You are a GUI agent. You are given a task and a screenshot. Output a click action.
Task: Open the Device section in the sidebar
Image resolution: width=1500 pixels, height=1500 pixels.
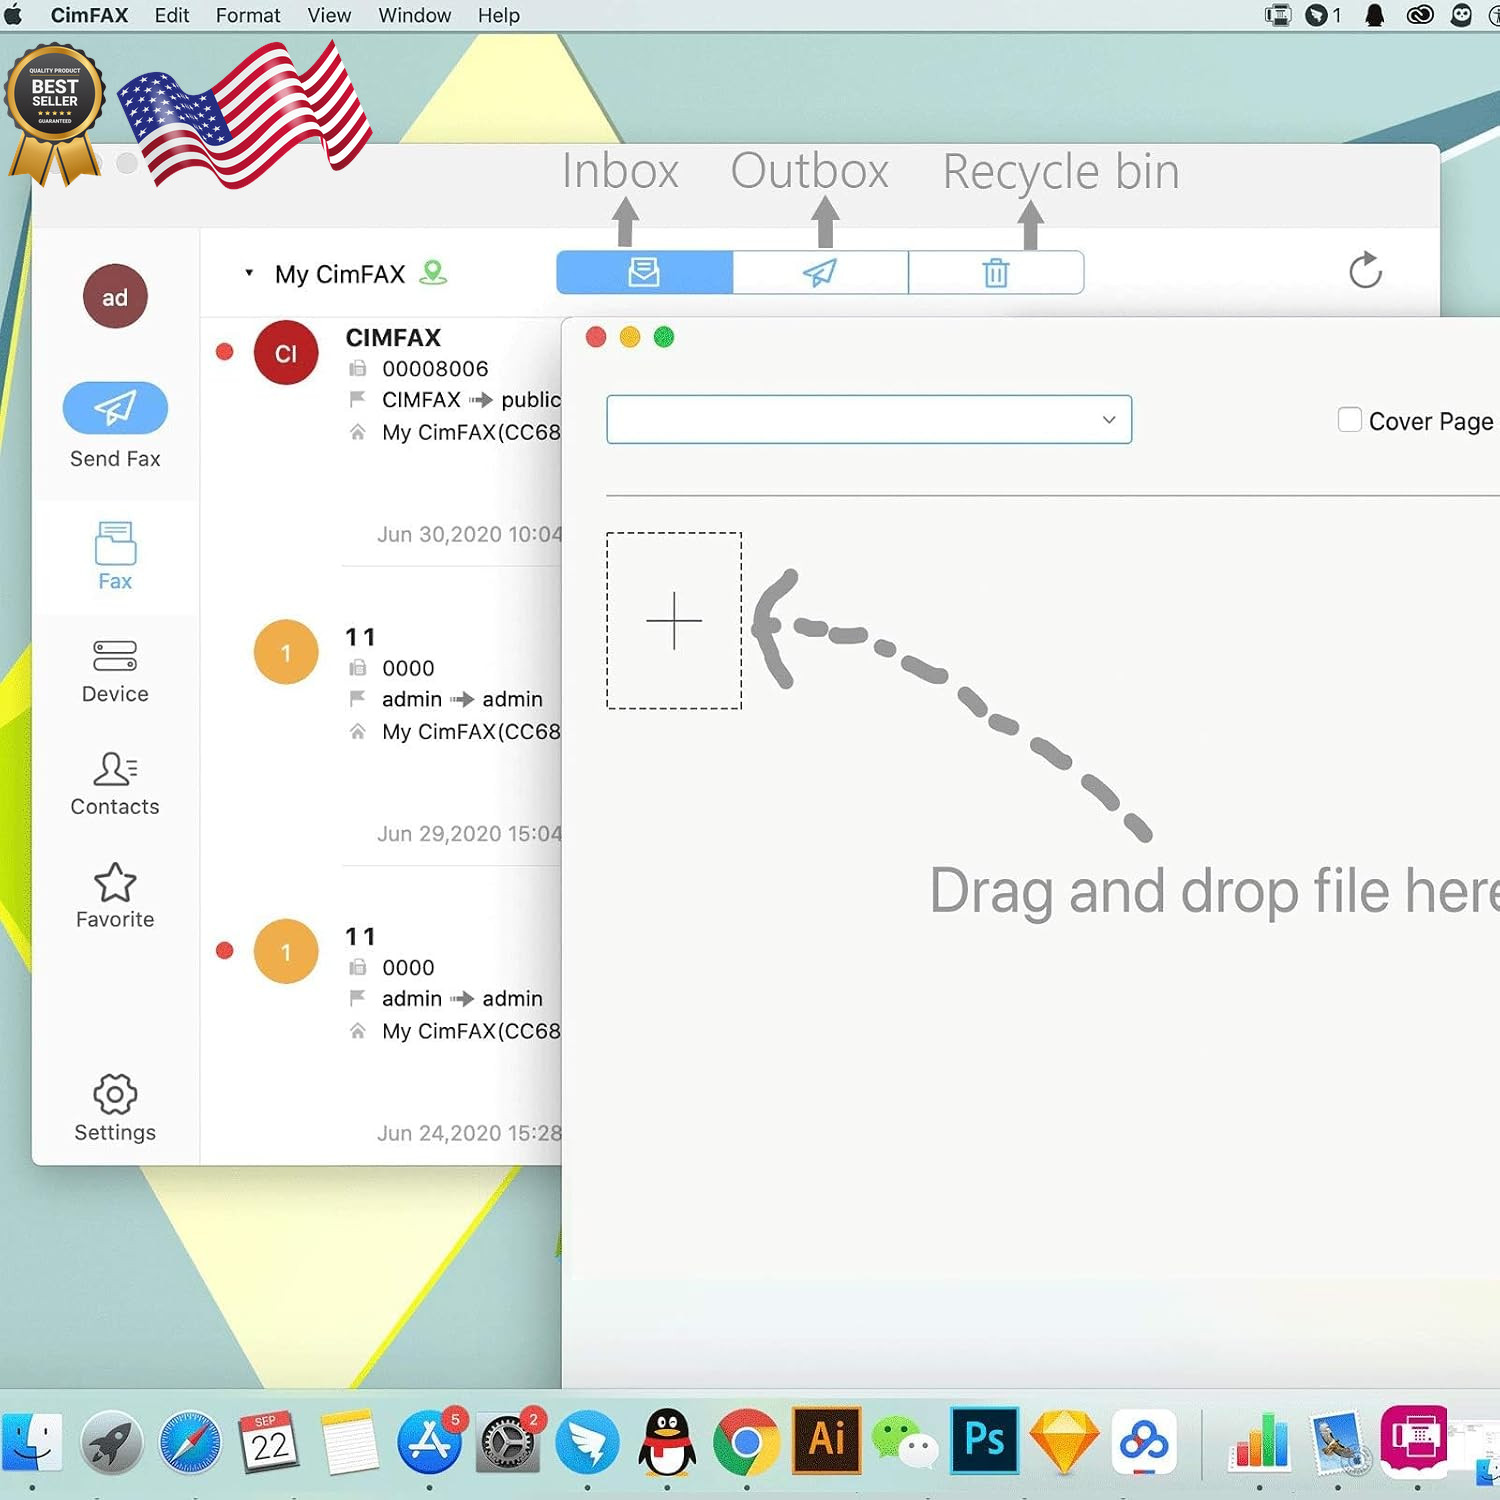pyautogui.click(x=115, y=671)
